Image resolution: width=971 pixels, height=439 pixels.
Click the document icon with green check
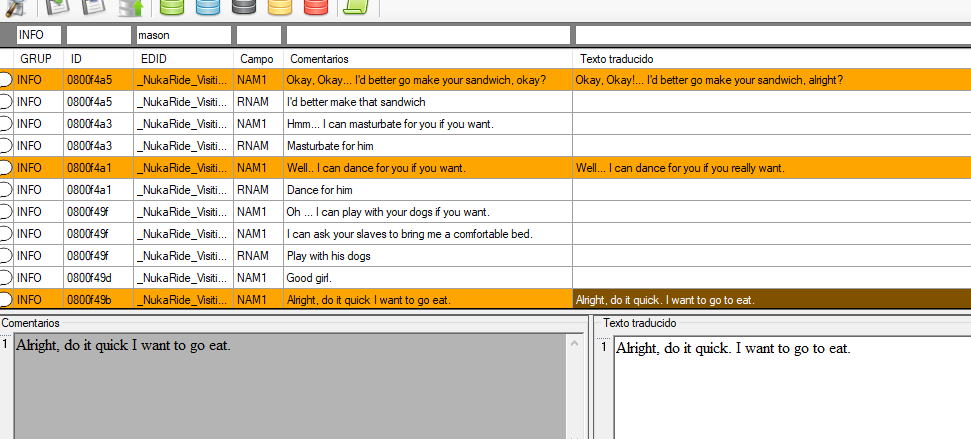tap(58, 7)
